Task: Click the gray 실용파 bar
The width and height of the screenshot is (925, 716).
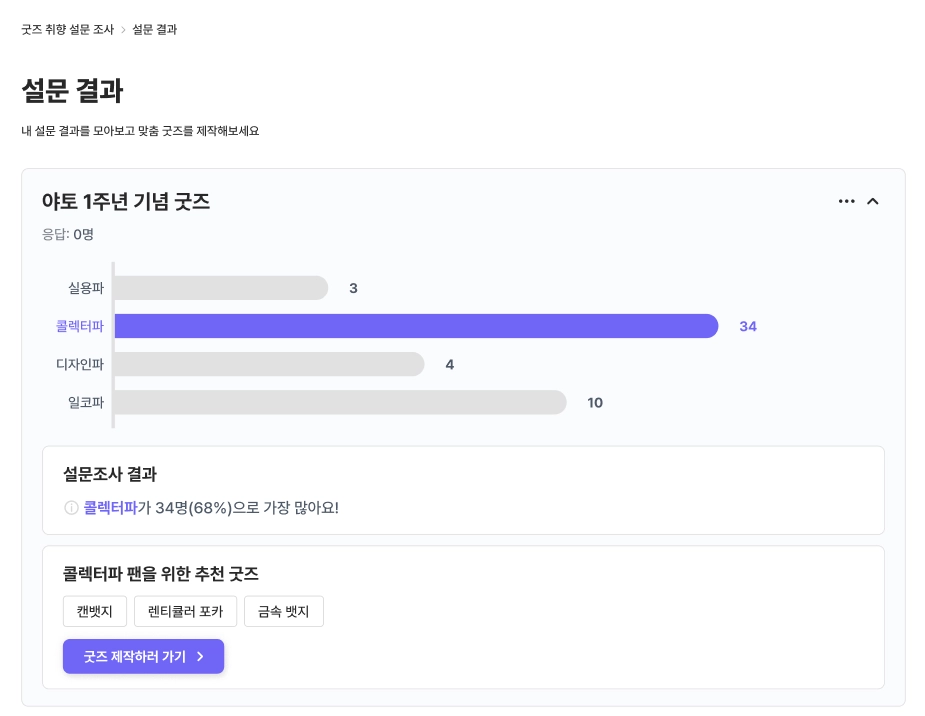Action: pos(221,288)
